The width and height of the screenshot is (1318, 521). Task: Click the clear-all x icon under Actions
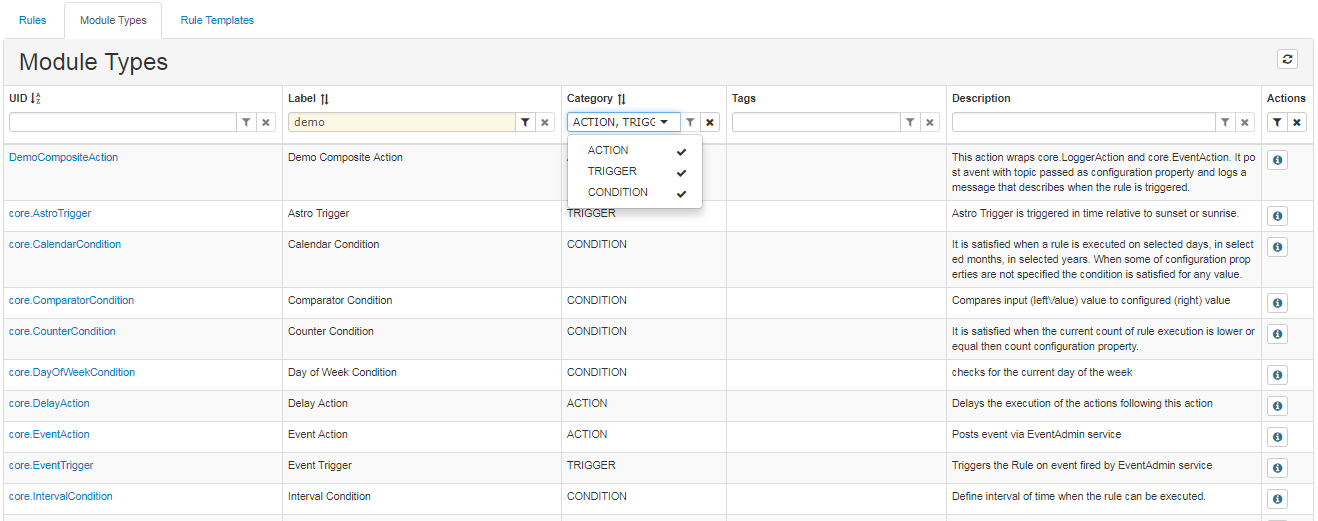[x=1297, y=122]
